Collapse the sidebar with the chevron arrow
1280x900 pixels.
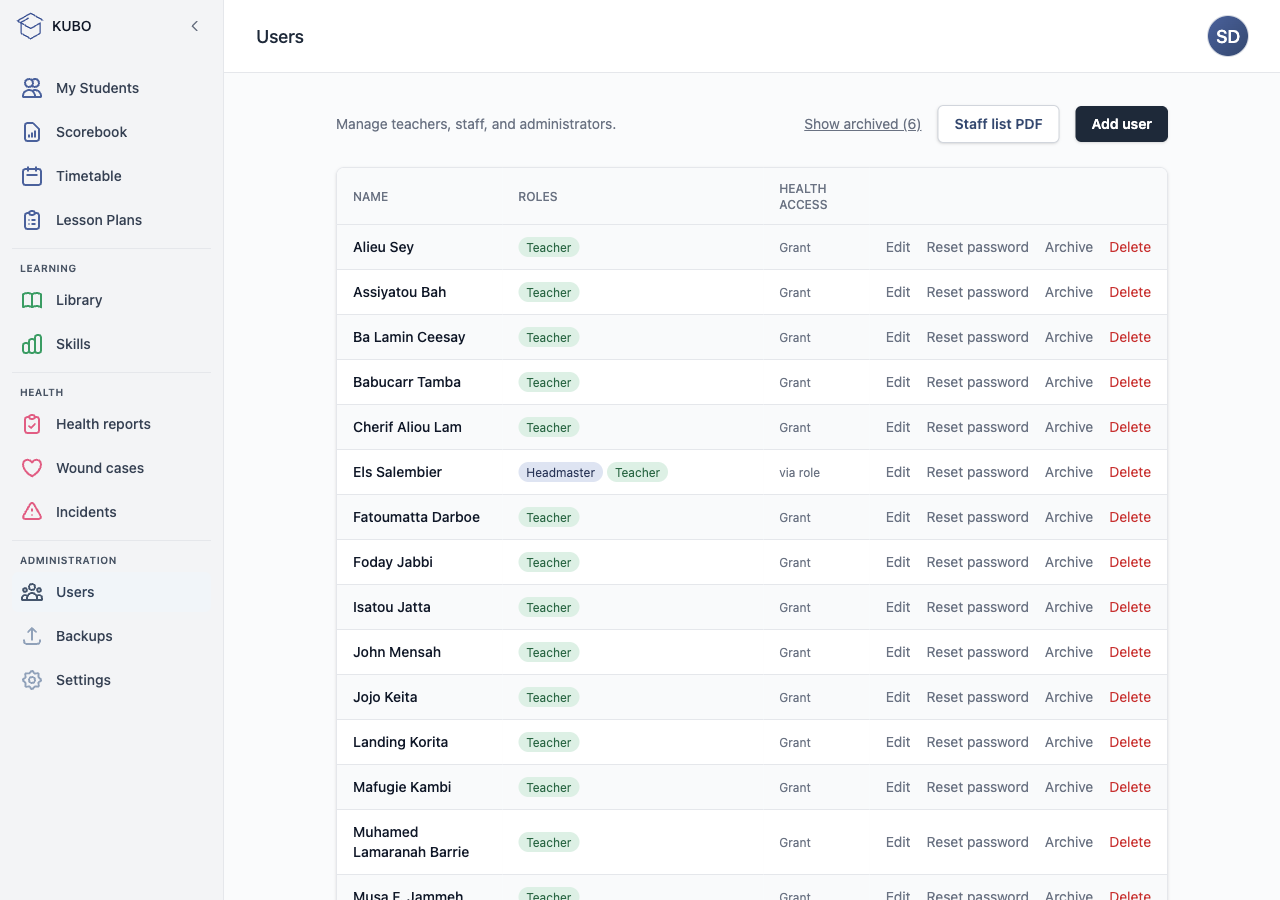tap(195, 26)
